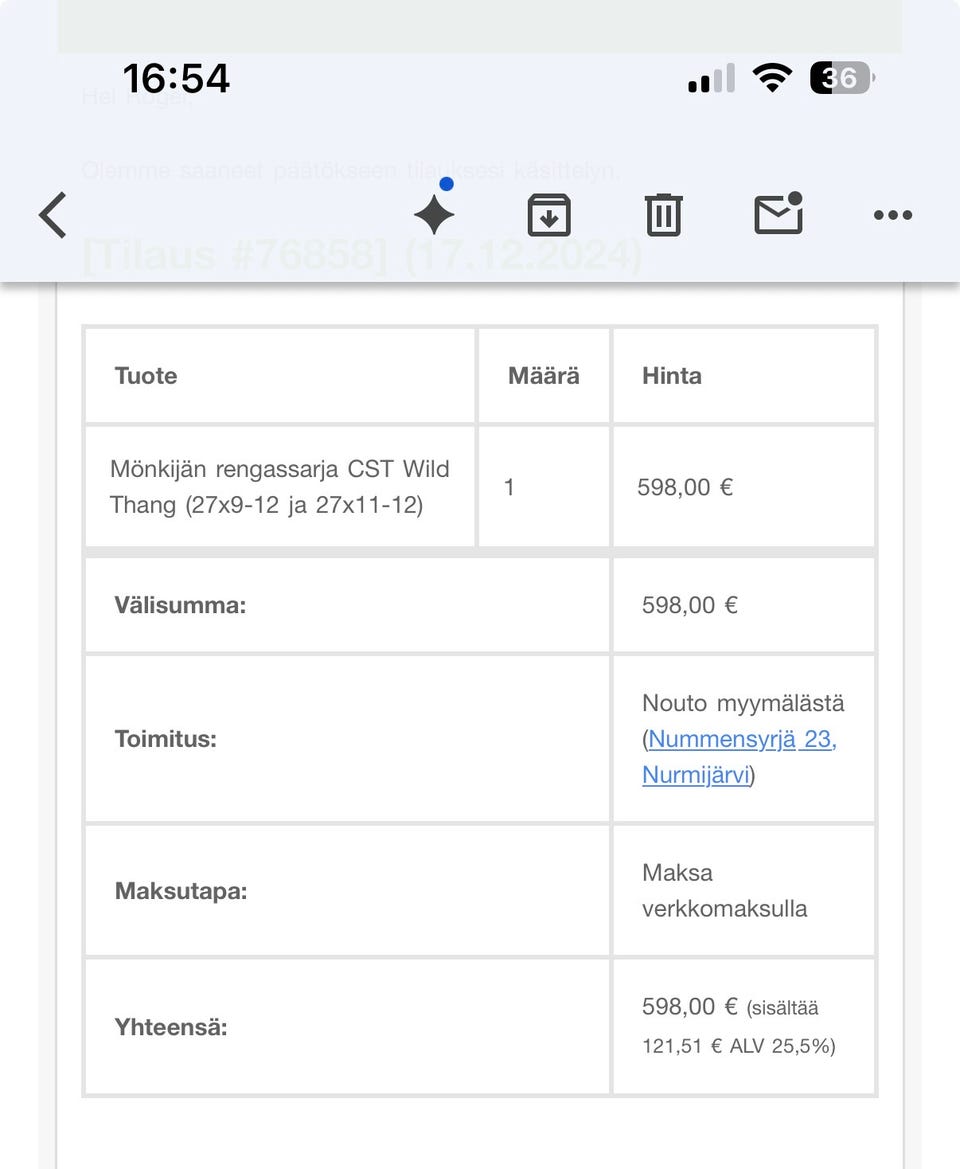960x1169 pixels.
Task: Open the three-dot more options menu
Action: point(892,215)
